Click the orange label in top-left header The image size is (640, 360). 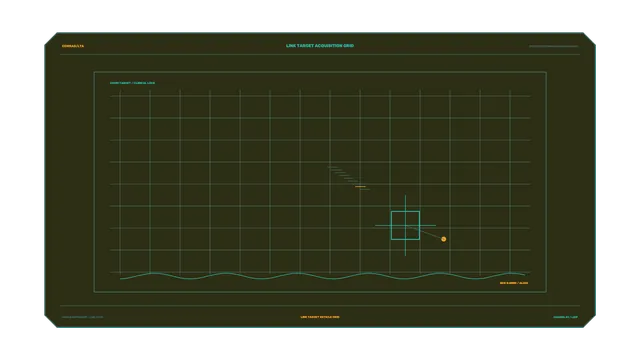(73, 46)
